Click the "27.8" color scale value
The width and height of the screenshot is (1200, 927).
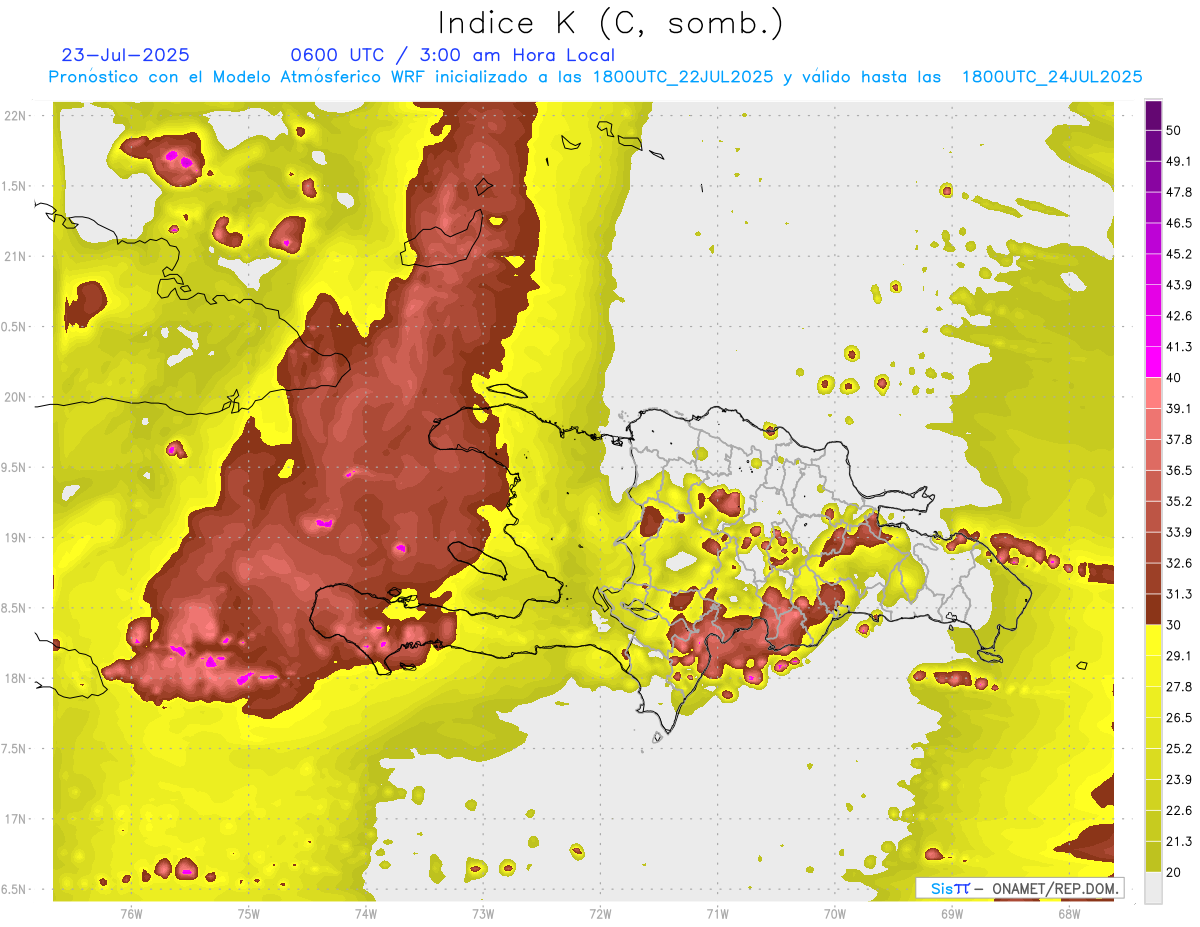1179,687
